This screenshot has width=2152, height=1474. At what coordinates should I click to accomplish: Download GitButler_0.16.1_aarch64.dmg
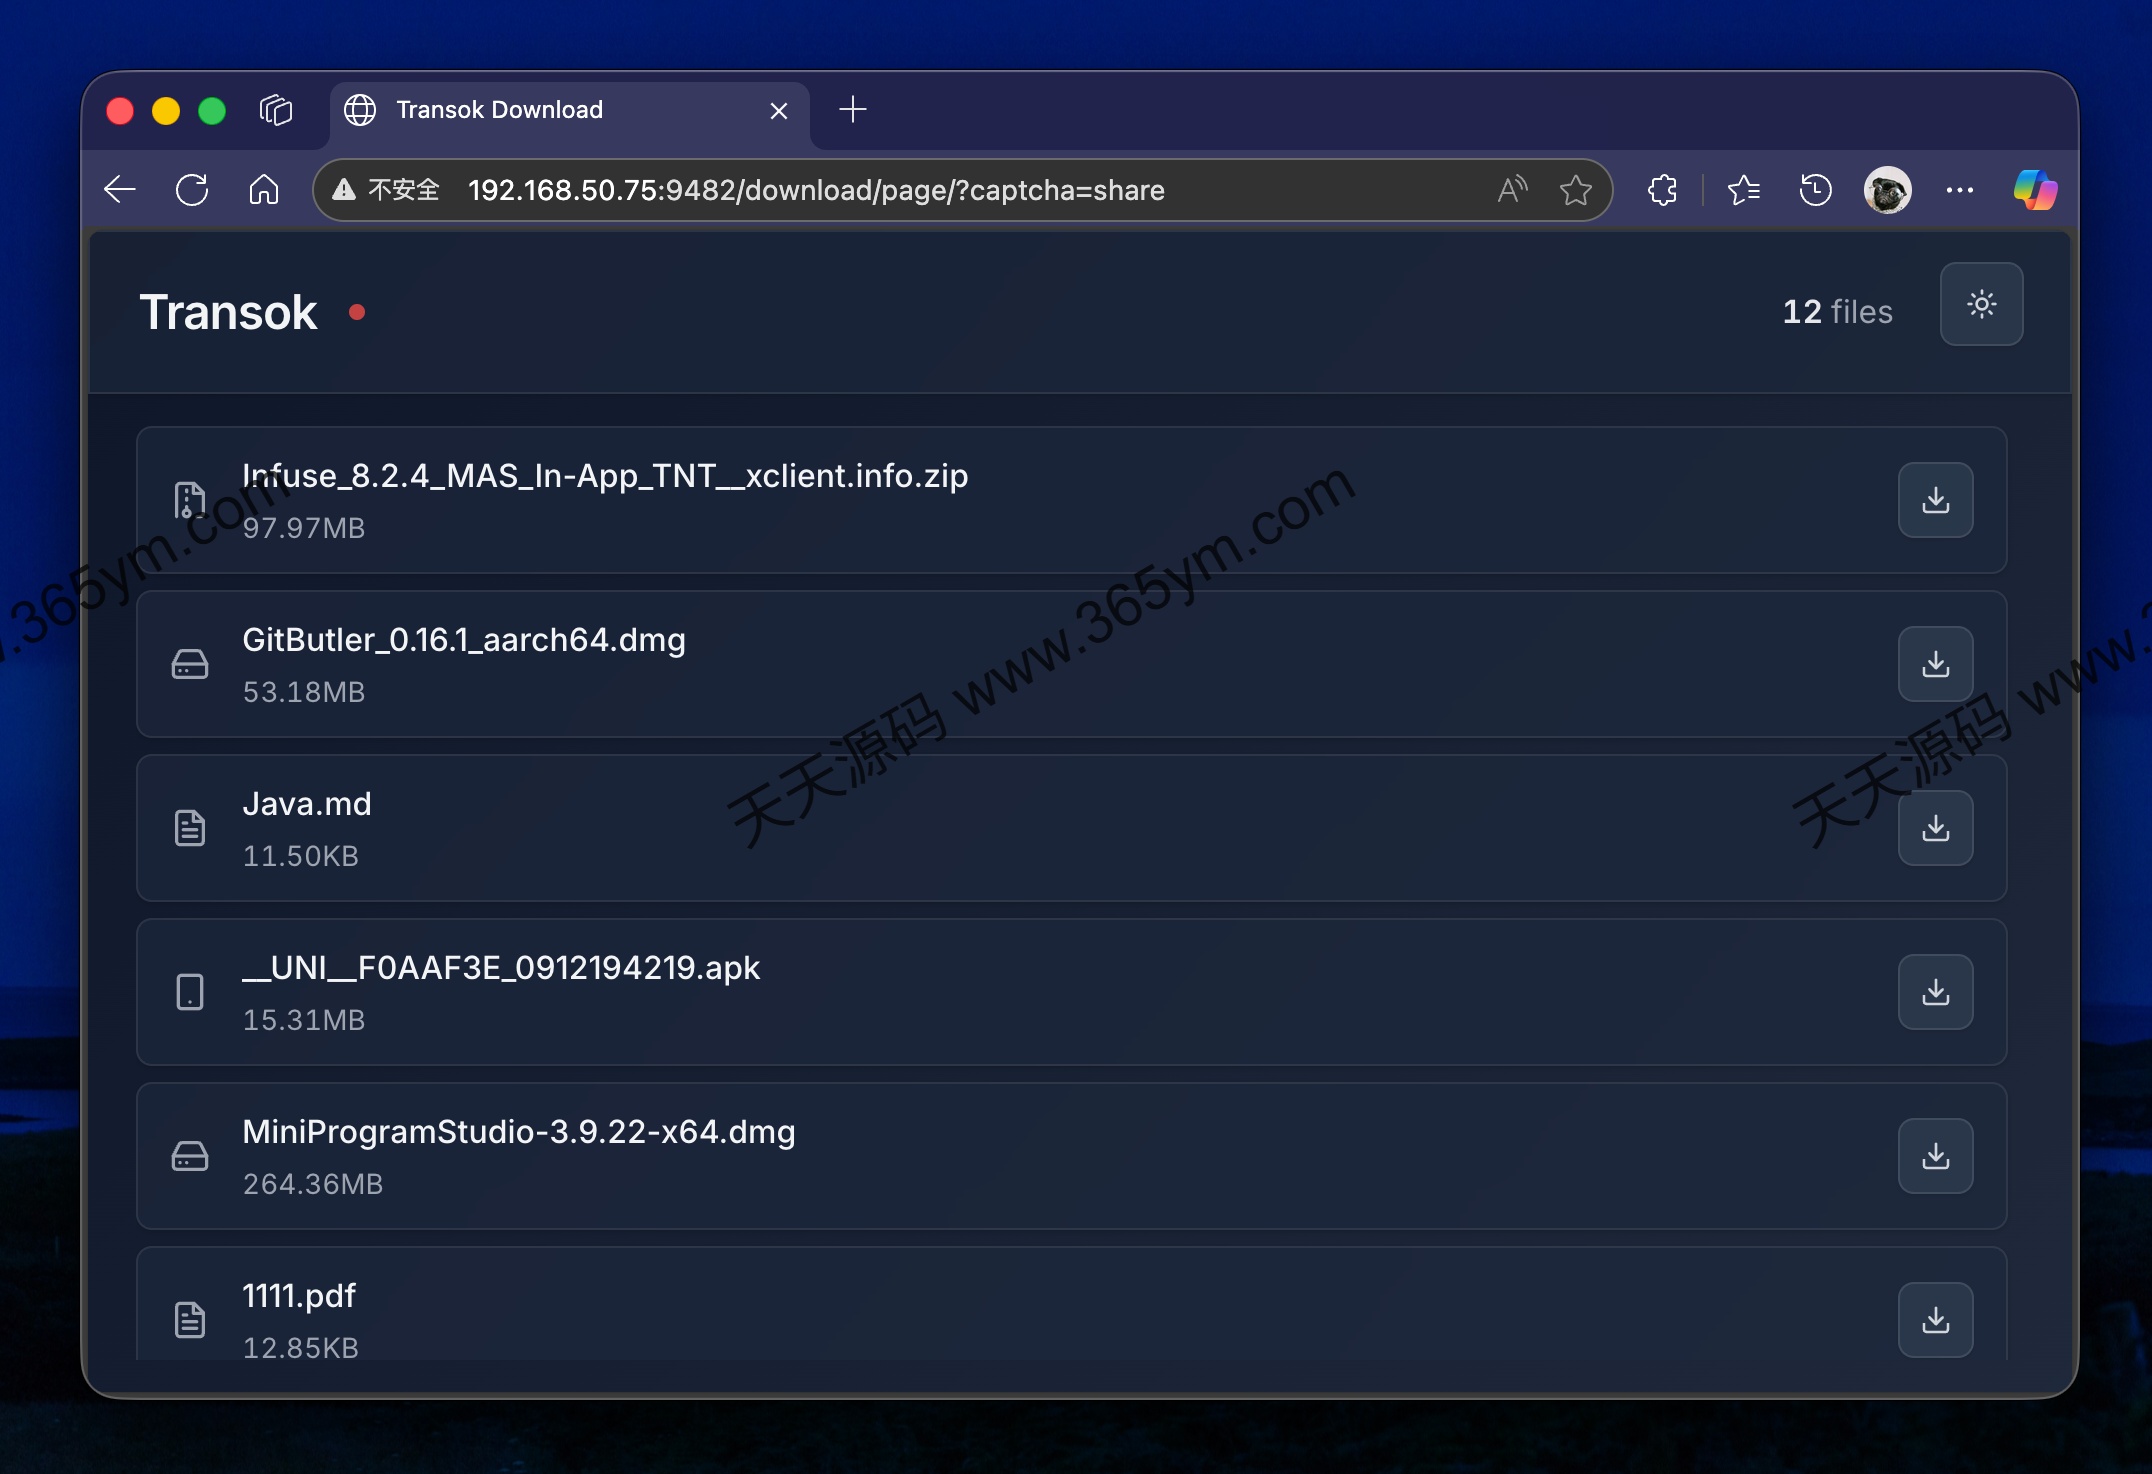pos(1934,664)
